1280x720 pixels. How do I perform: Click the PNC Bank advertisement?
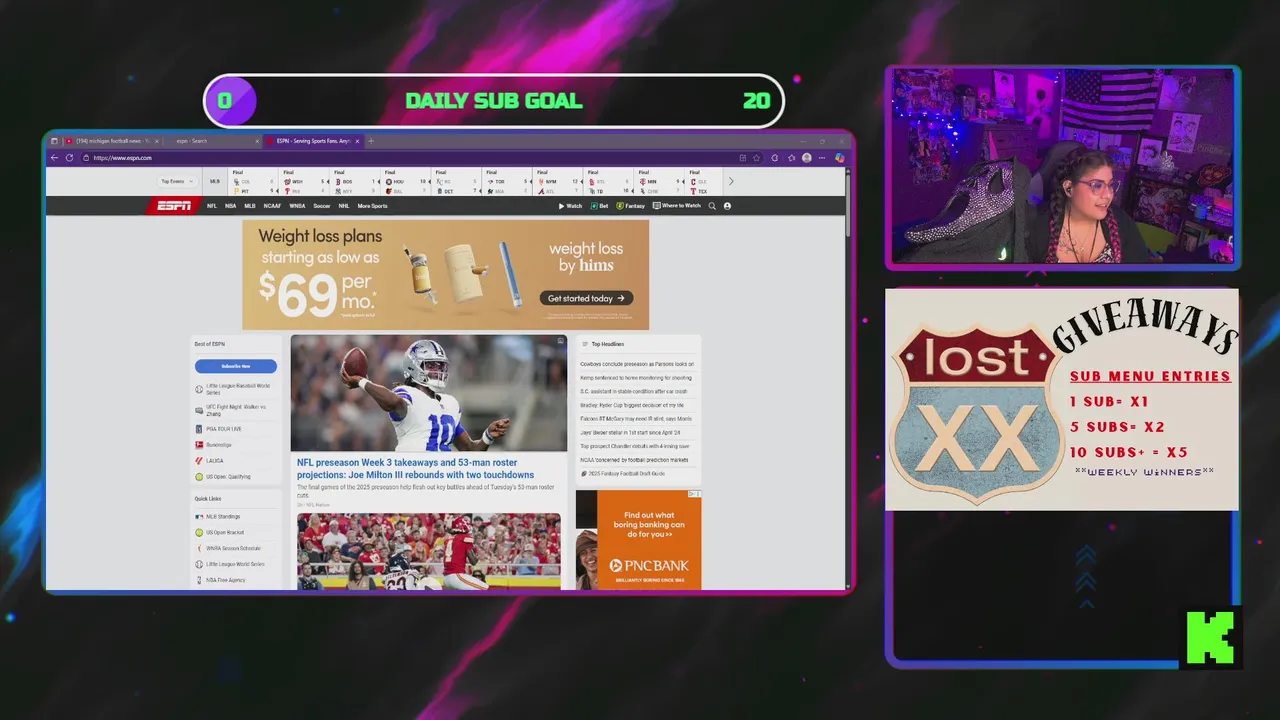pos(638,540)
